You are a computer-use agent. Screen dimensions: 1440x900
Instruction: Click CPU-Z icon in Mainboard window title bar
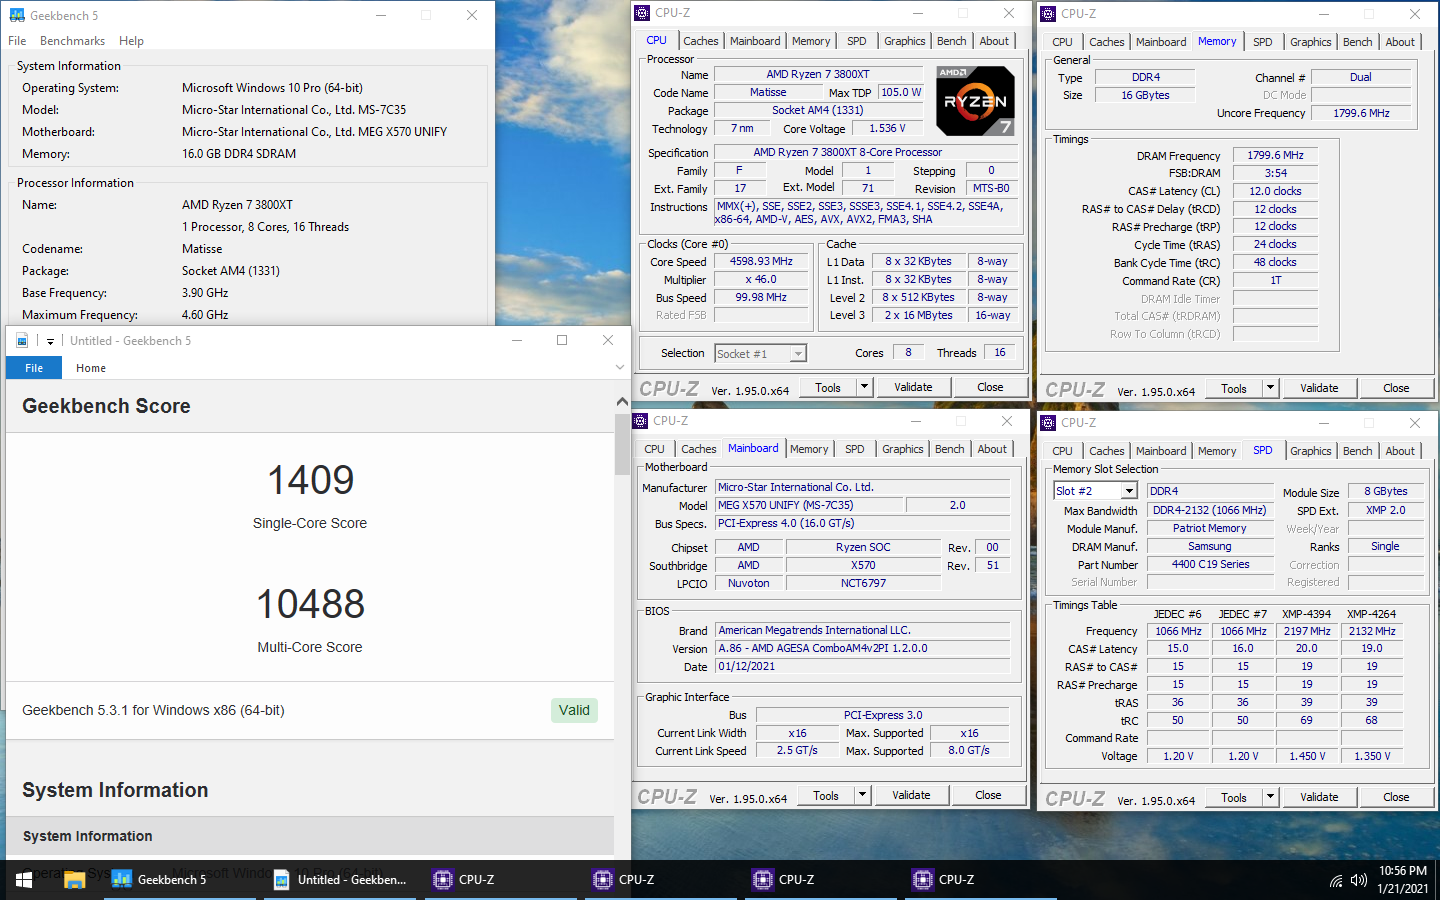[x=641, y=421]
